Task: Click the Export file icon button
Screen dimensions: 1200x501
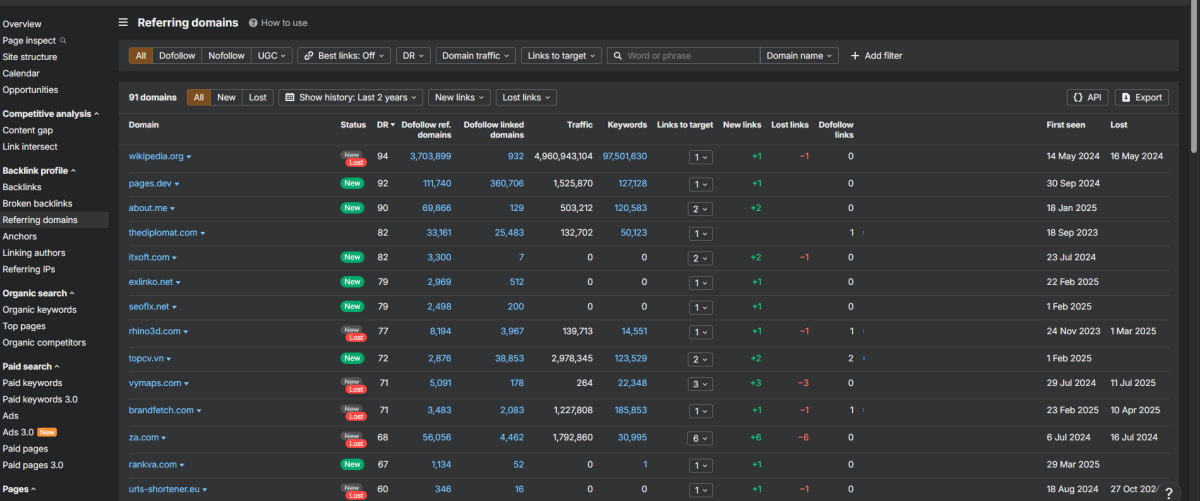Action: 1126,97
